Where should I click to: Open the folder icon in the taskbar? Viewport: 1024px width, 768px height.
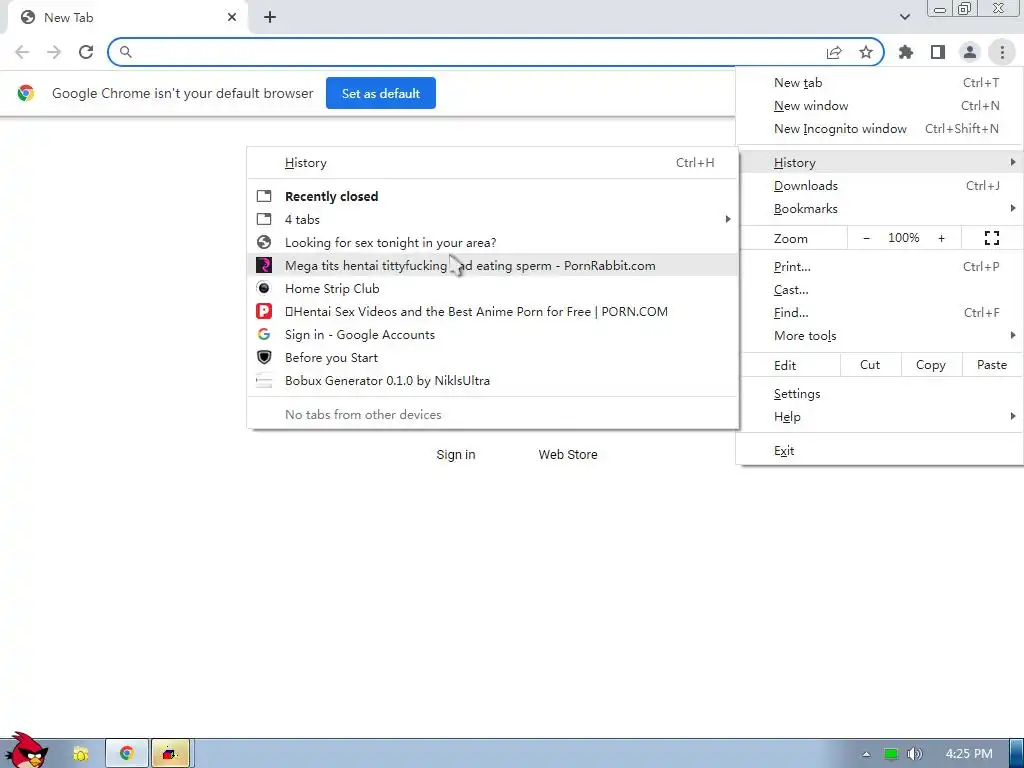pos(80,754)
